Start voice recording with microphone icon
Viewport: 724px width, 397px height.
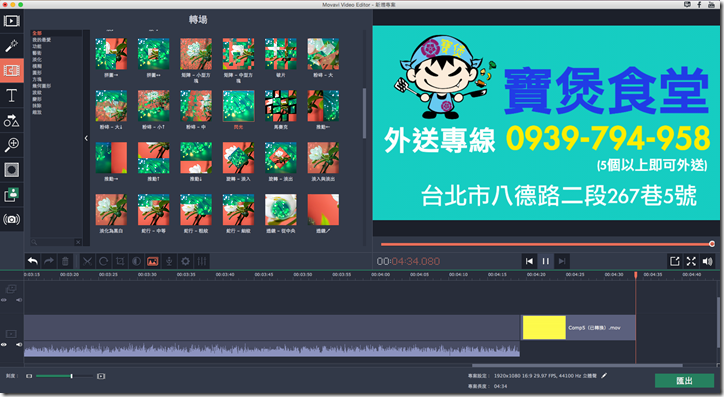(x=169, y=261)
